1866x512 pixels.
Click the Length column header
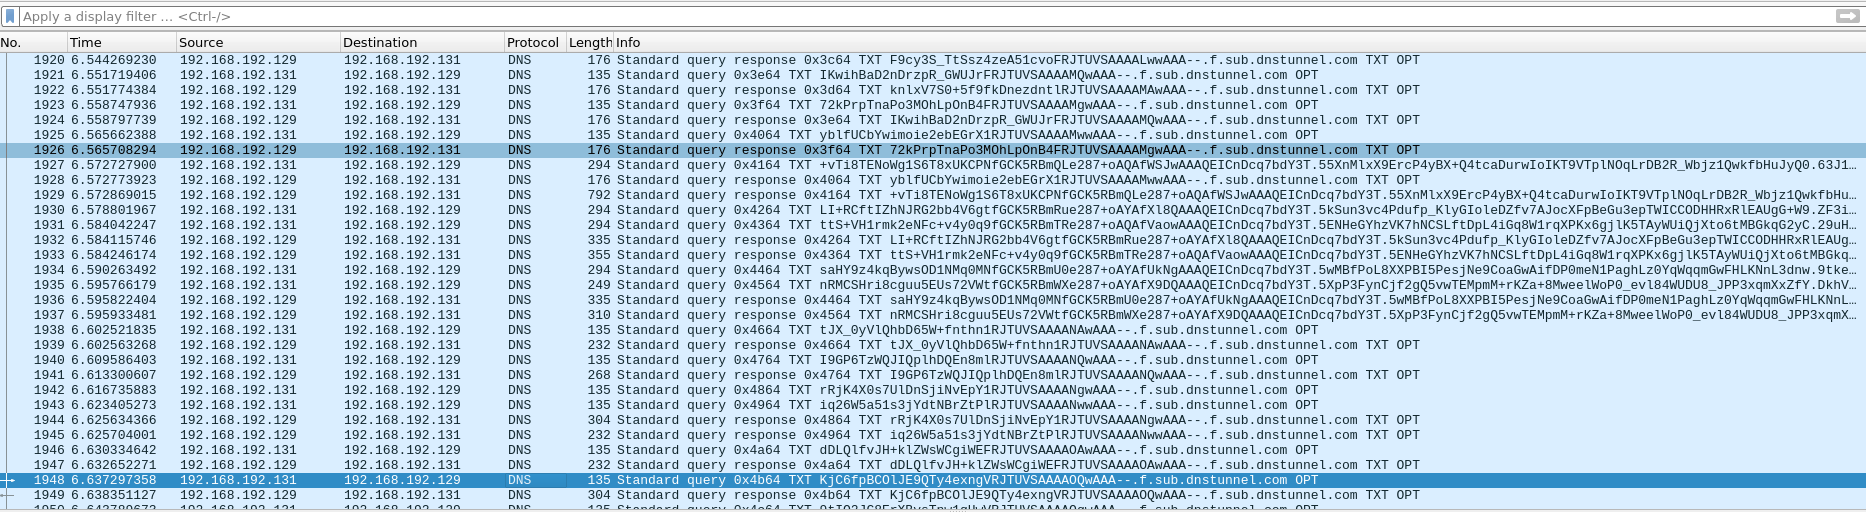589,42
